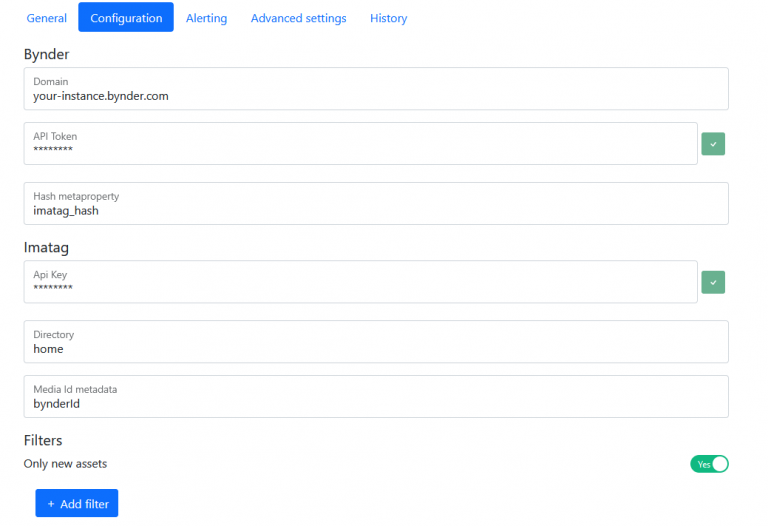
Task: Go to the Advanced settings tab
Action: point(298,18)
